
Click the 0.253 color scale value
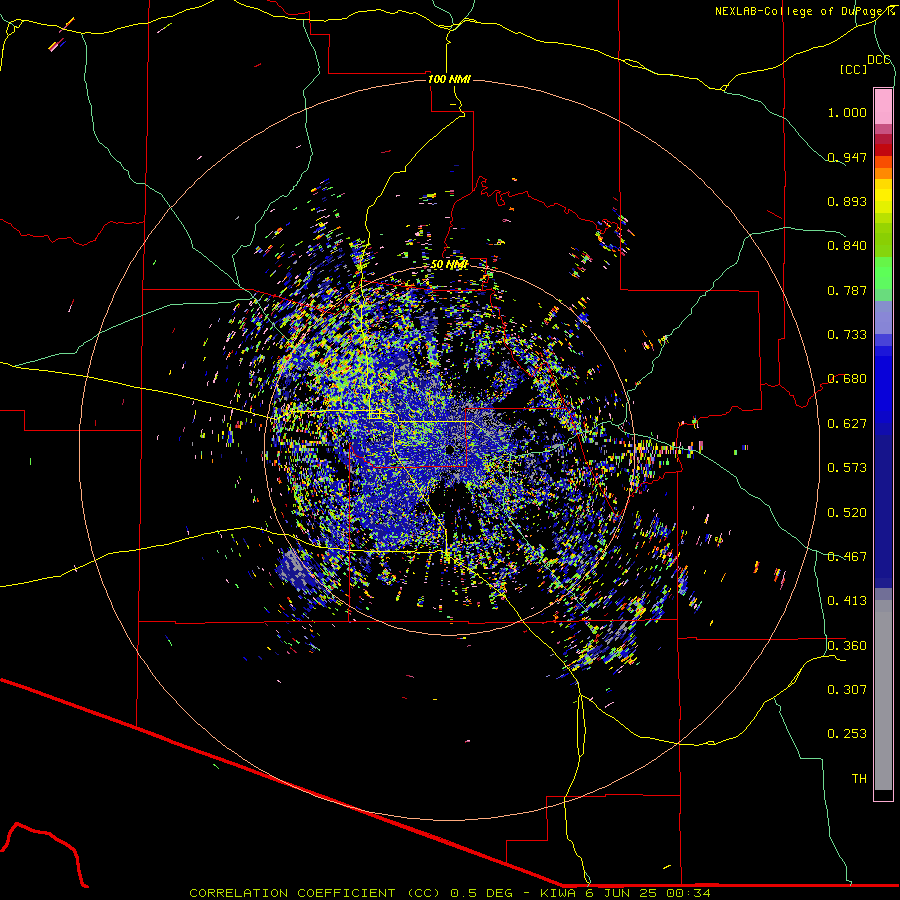pyautogui.click(x=847, y=734)
